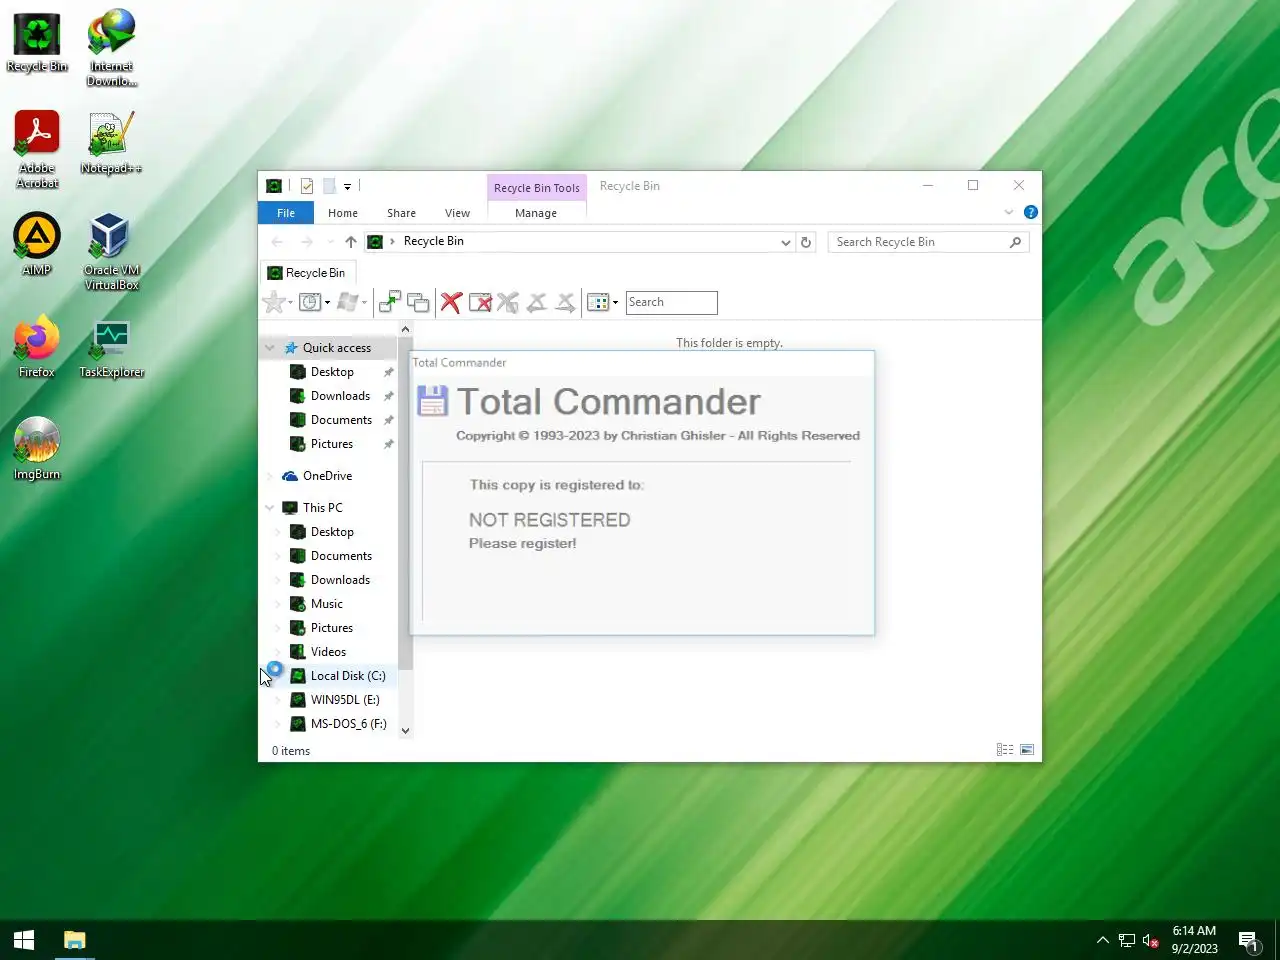Open Firefox desktop icon
1280x960 pixels.
(x=37, y=347)
